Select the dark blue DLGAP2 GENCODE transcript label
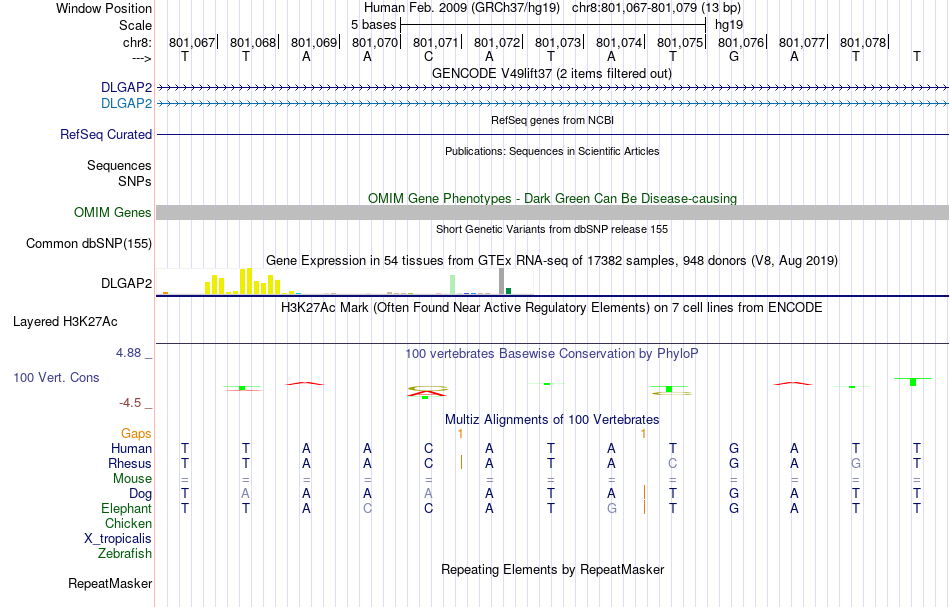950x607 pixels. (x=126, y=87)
